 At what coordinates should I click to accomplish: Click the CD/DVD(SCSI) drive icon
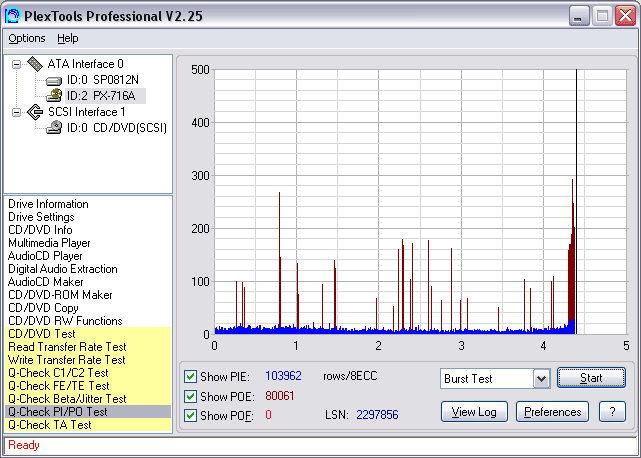(x=54, y=128)
